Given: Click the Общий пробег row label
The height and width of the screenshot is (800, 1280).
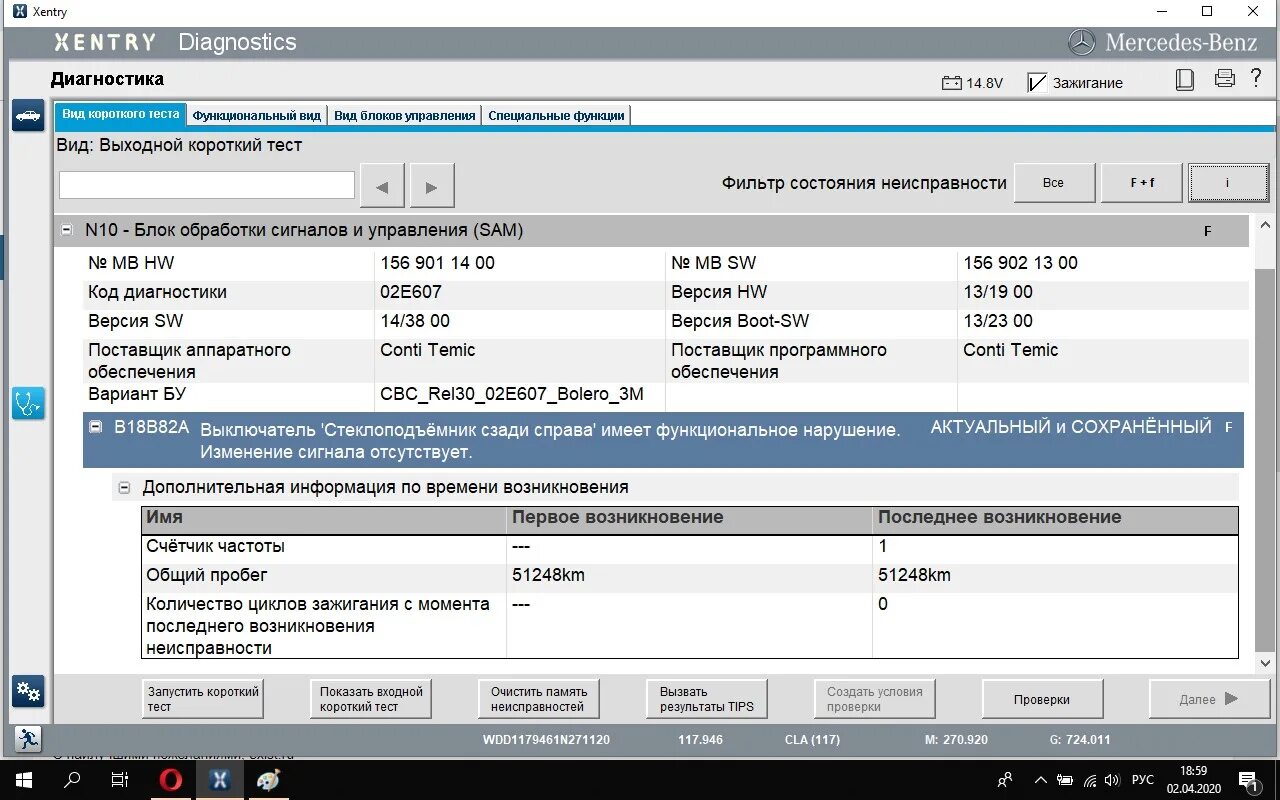Looking at the screenshot, I should 207,575.
